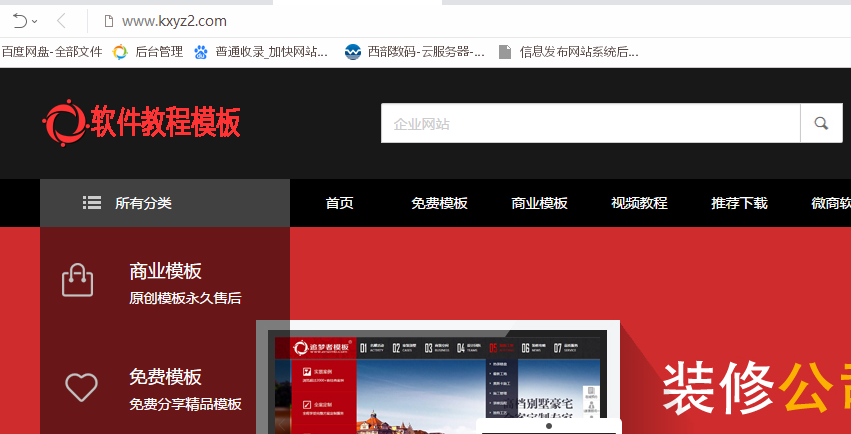Viewport: 851px width, 434px height.
Task: Click the red swirl site logo
Action: [x=65, y=123]
